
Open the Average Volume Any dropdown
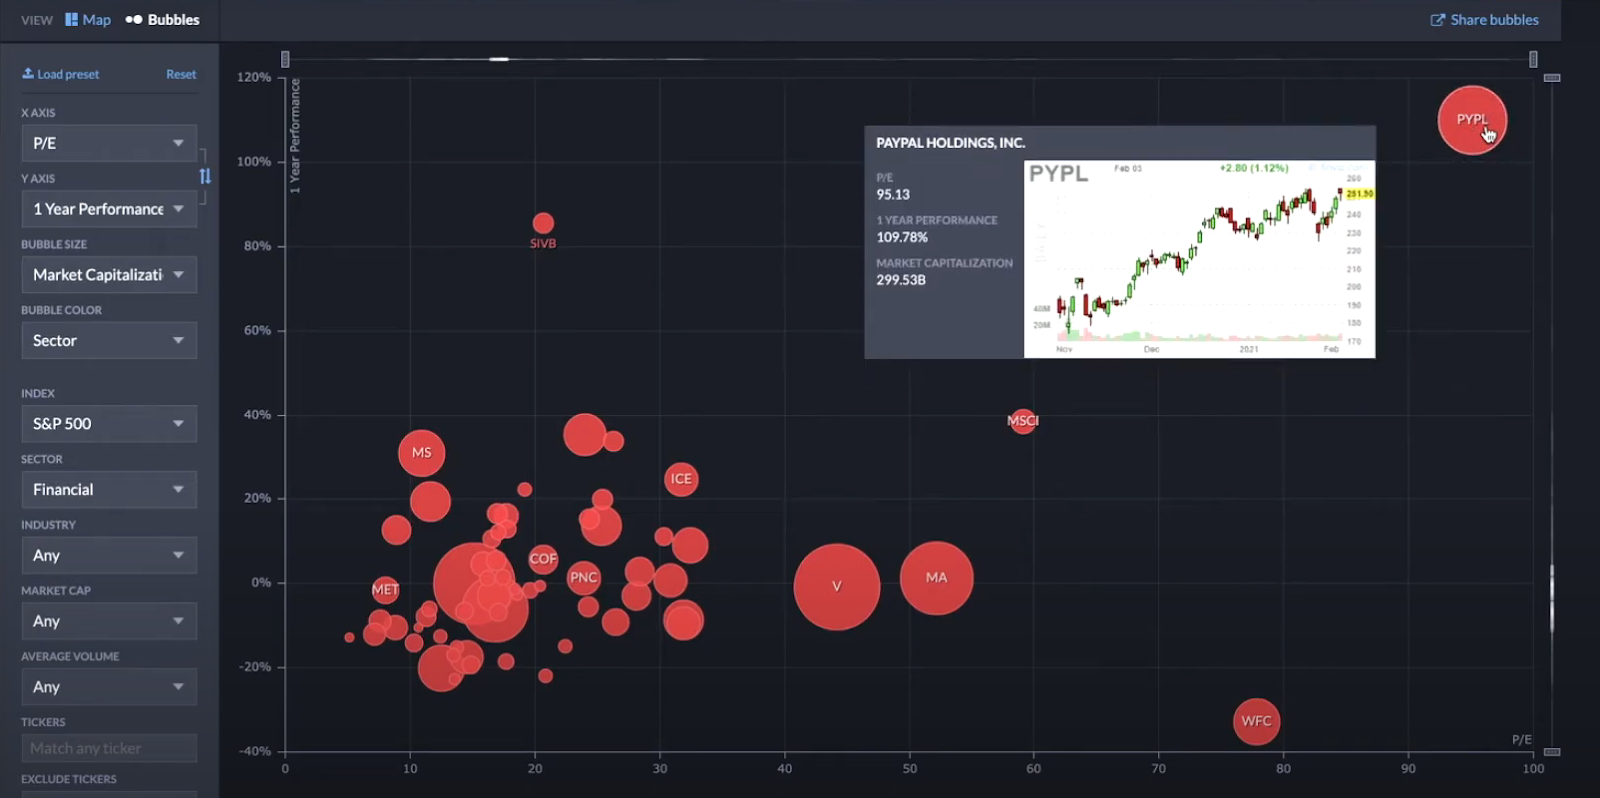coord(109,687)
